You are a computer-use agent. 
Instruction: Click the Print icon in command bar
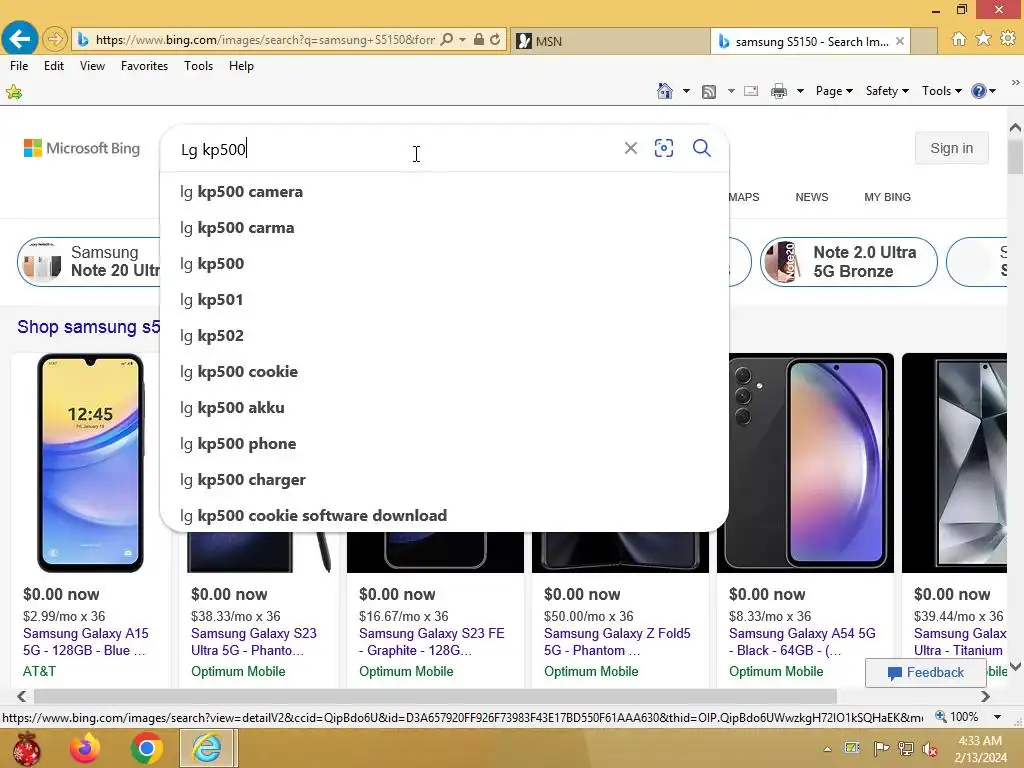tap(778, 91)
